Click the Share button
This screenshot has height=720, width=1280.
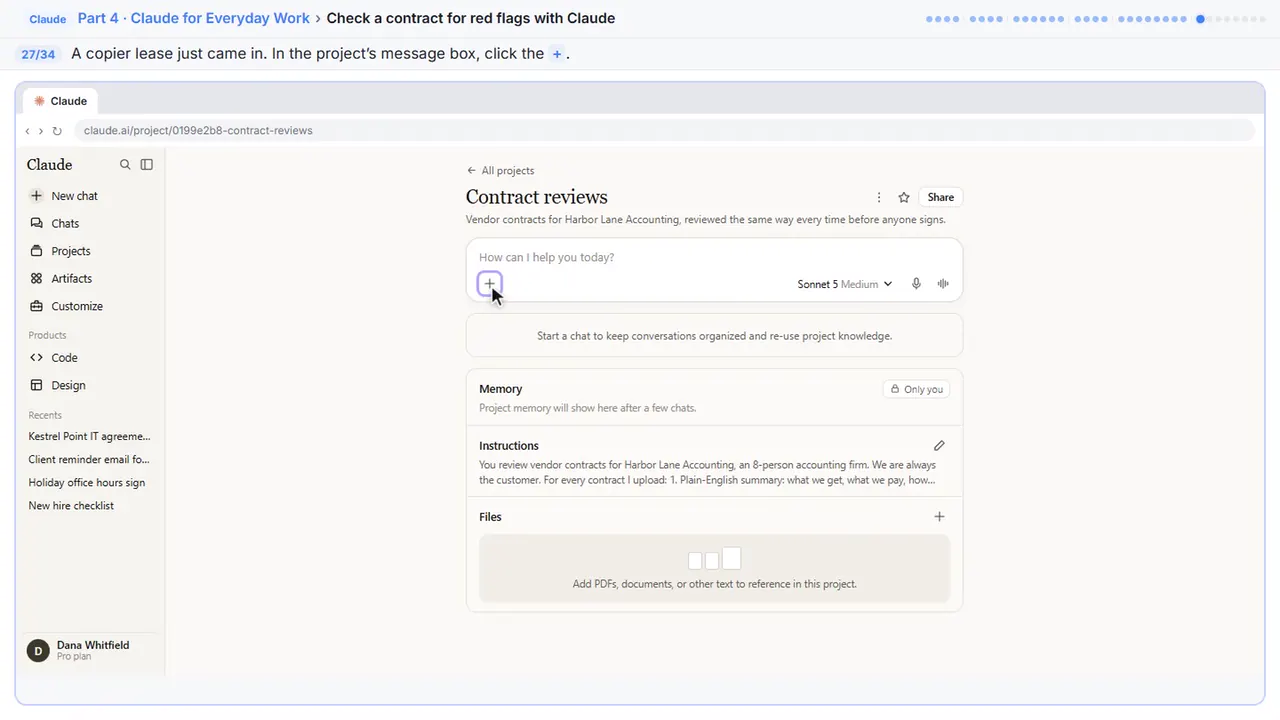click(941, 198)
